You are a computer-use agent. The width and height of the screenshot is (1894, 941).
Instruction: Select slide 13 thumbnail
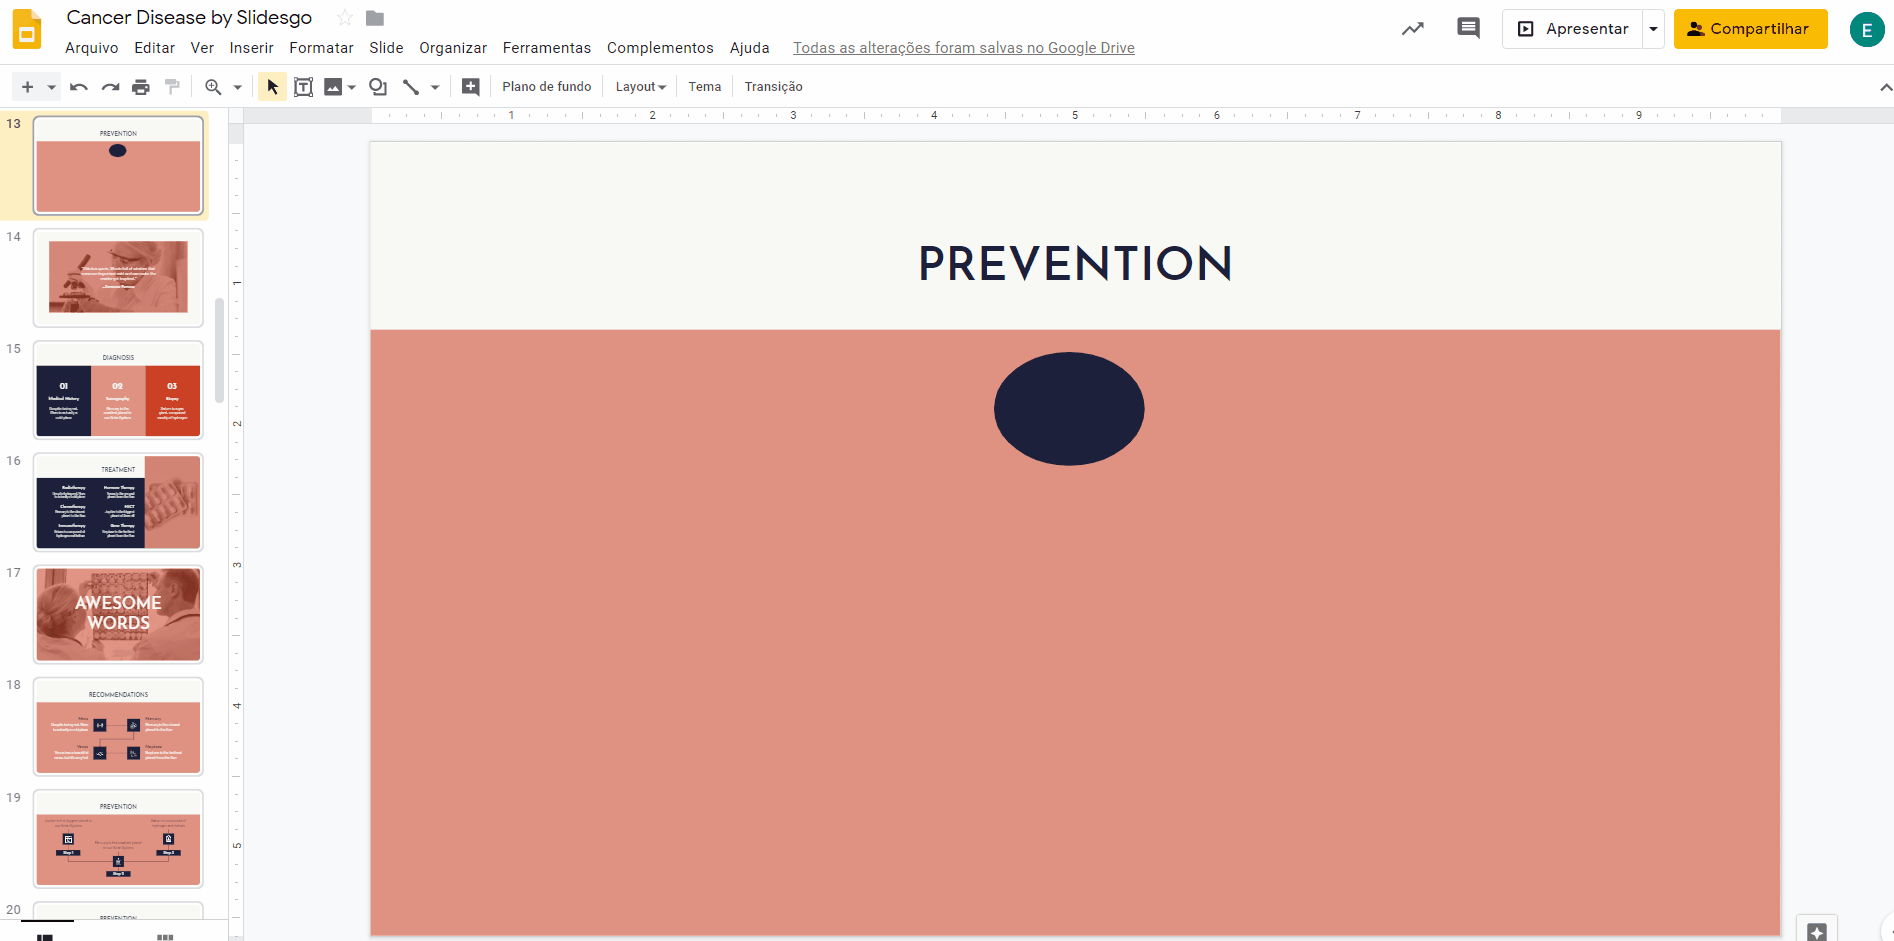pos(118,165)
